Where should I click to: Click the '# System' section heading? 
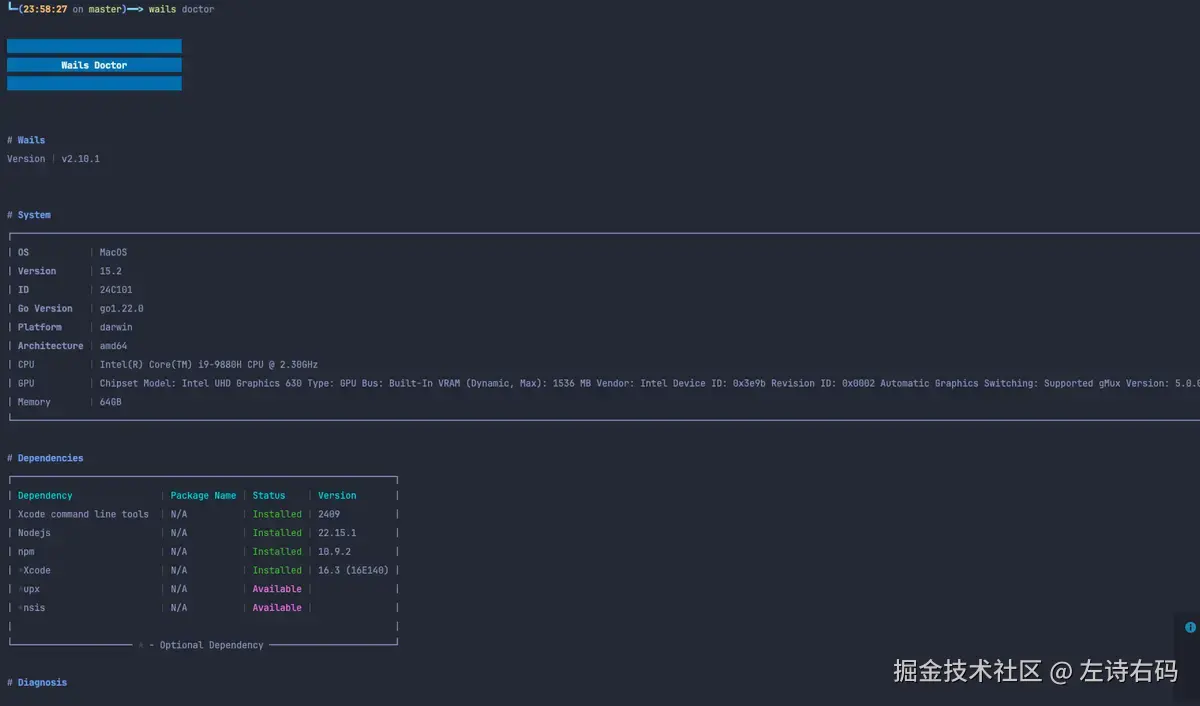point(29,215)
